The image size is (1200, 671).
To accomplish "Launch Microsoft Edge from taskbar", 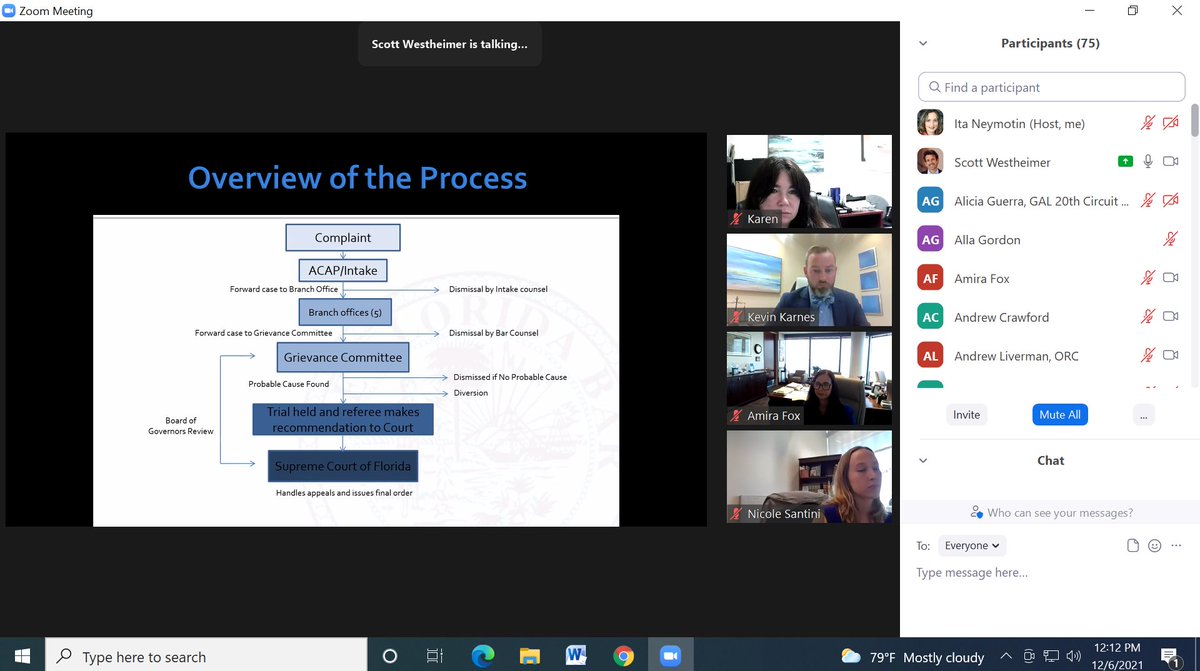I will (x=482, y=656).
